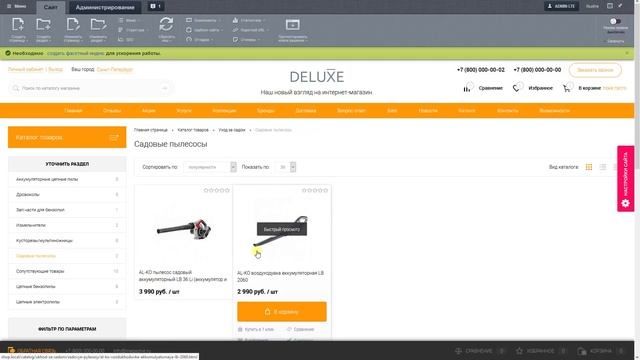Open Корзина in the bottom bar

pyautogui.click(x=600, y=351)
